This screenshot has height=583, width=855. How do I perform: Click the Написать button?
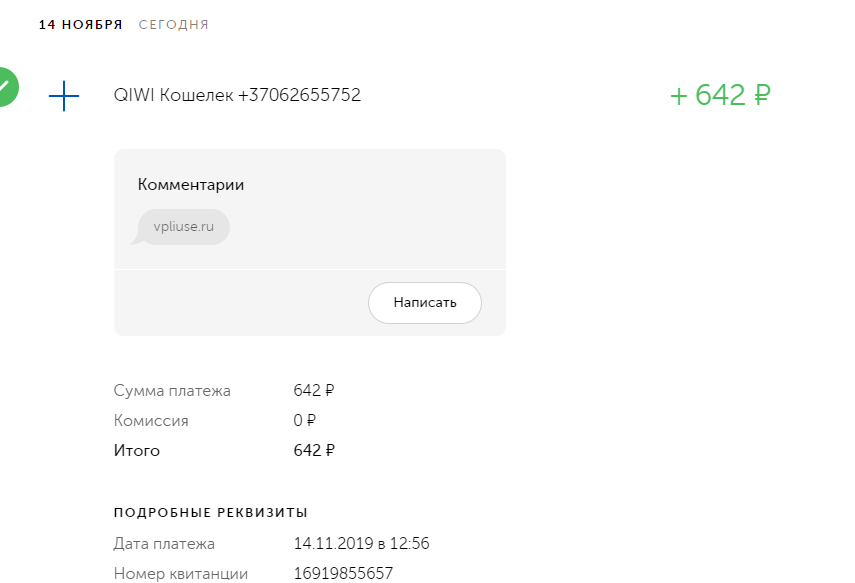[x=425, y=303]
